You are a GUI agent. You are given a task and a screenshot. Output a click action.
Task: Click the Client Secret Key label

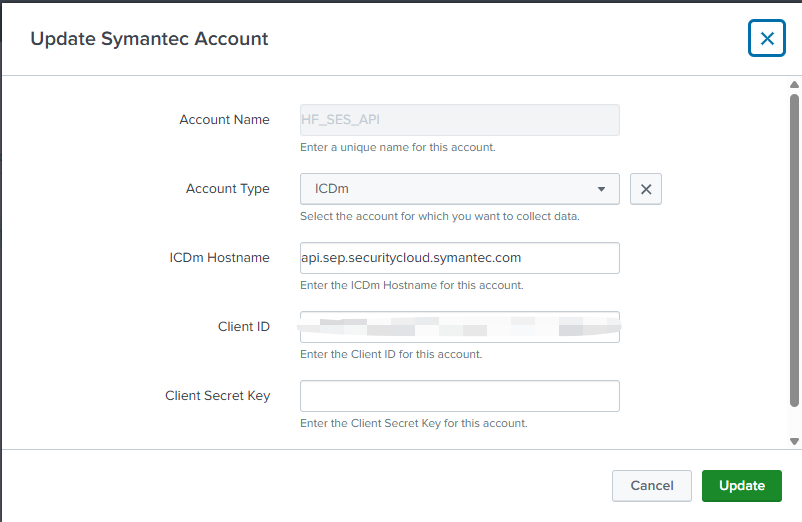click(217, 396)
